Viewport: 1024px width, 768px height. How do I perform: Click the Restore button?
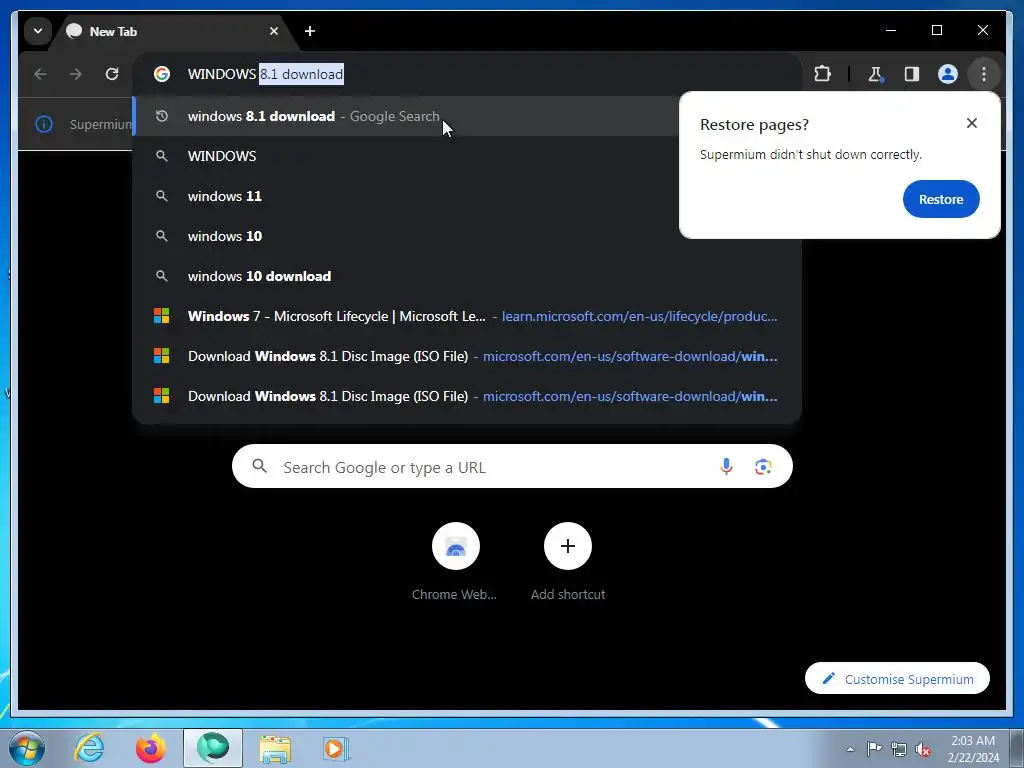point(941,199)
